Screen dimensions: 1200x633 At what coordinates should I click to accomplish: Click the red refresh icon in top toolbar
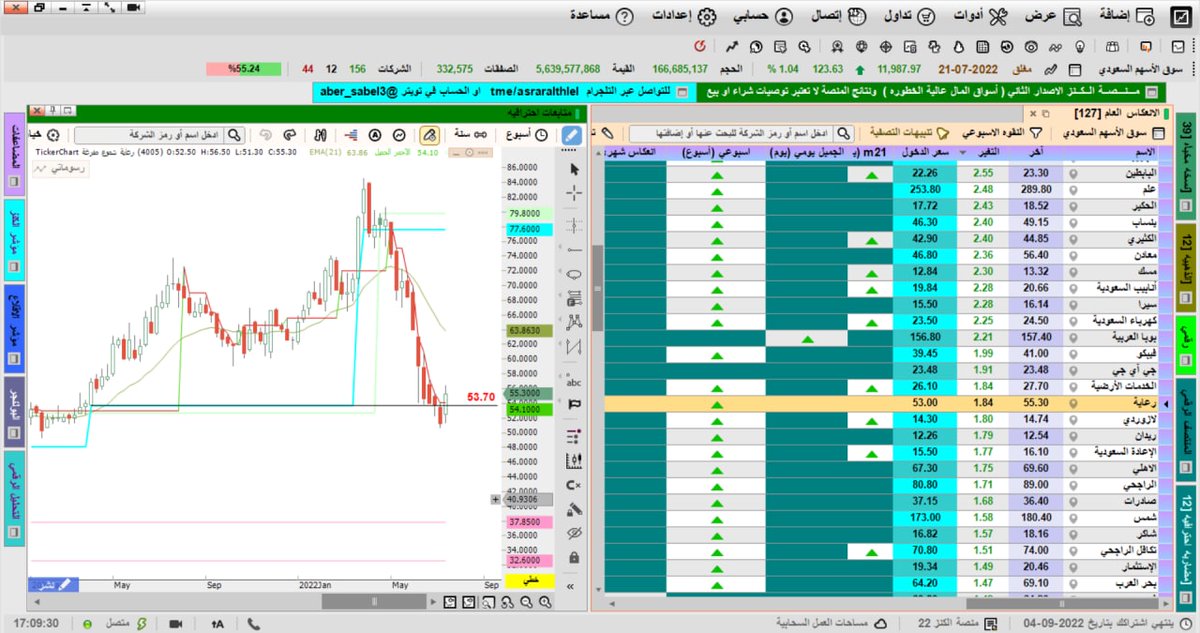(700, 46)
